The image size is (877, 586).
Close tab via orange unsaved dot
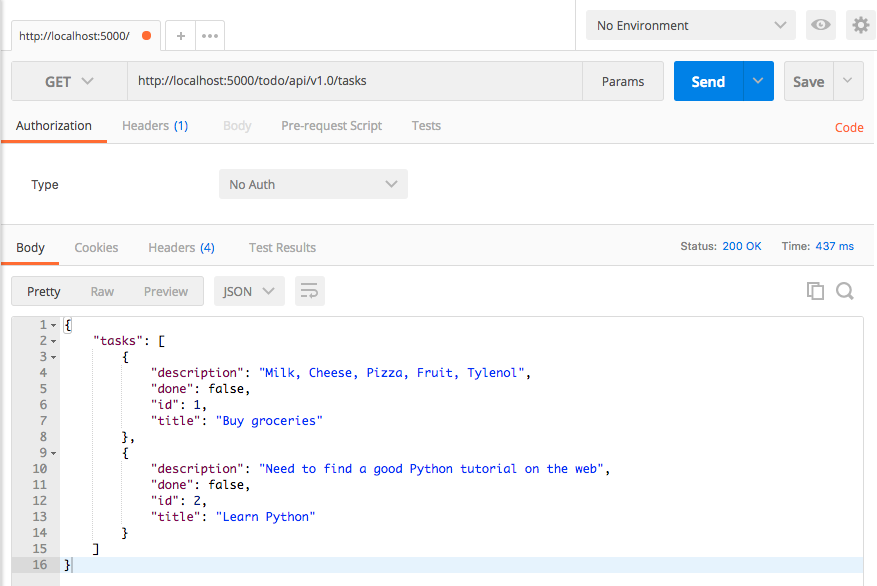click(x=147, y=36)
